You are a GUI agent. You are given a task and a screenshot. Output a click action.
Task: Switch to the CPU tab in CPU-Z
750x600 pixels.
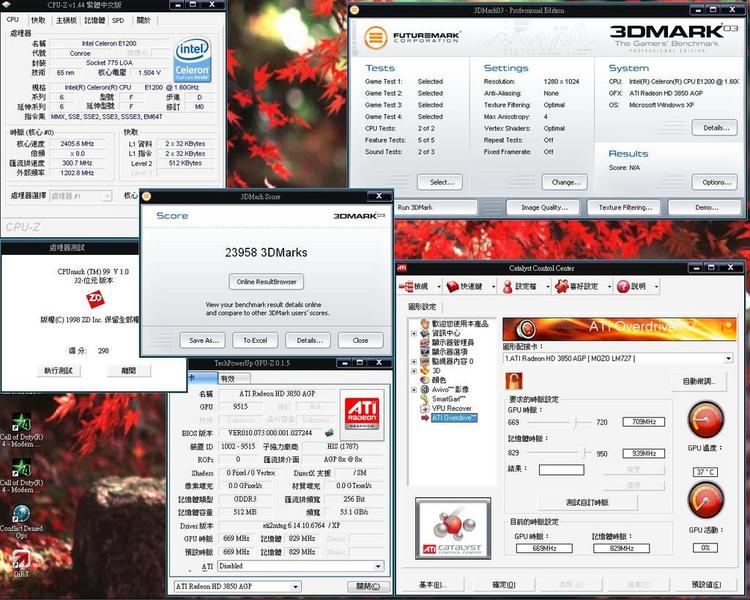pyautogui.click(x=13, y=20)
